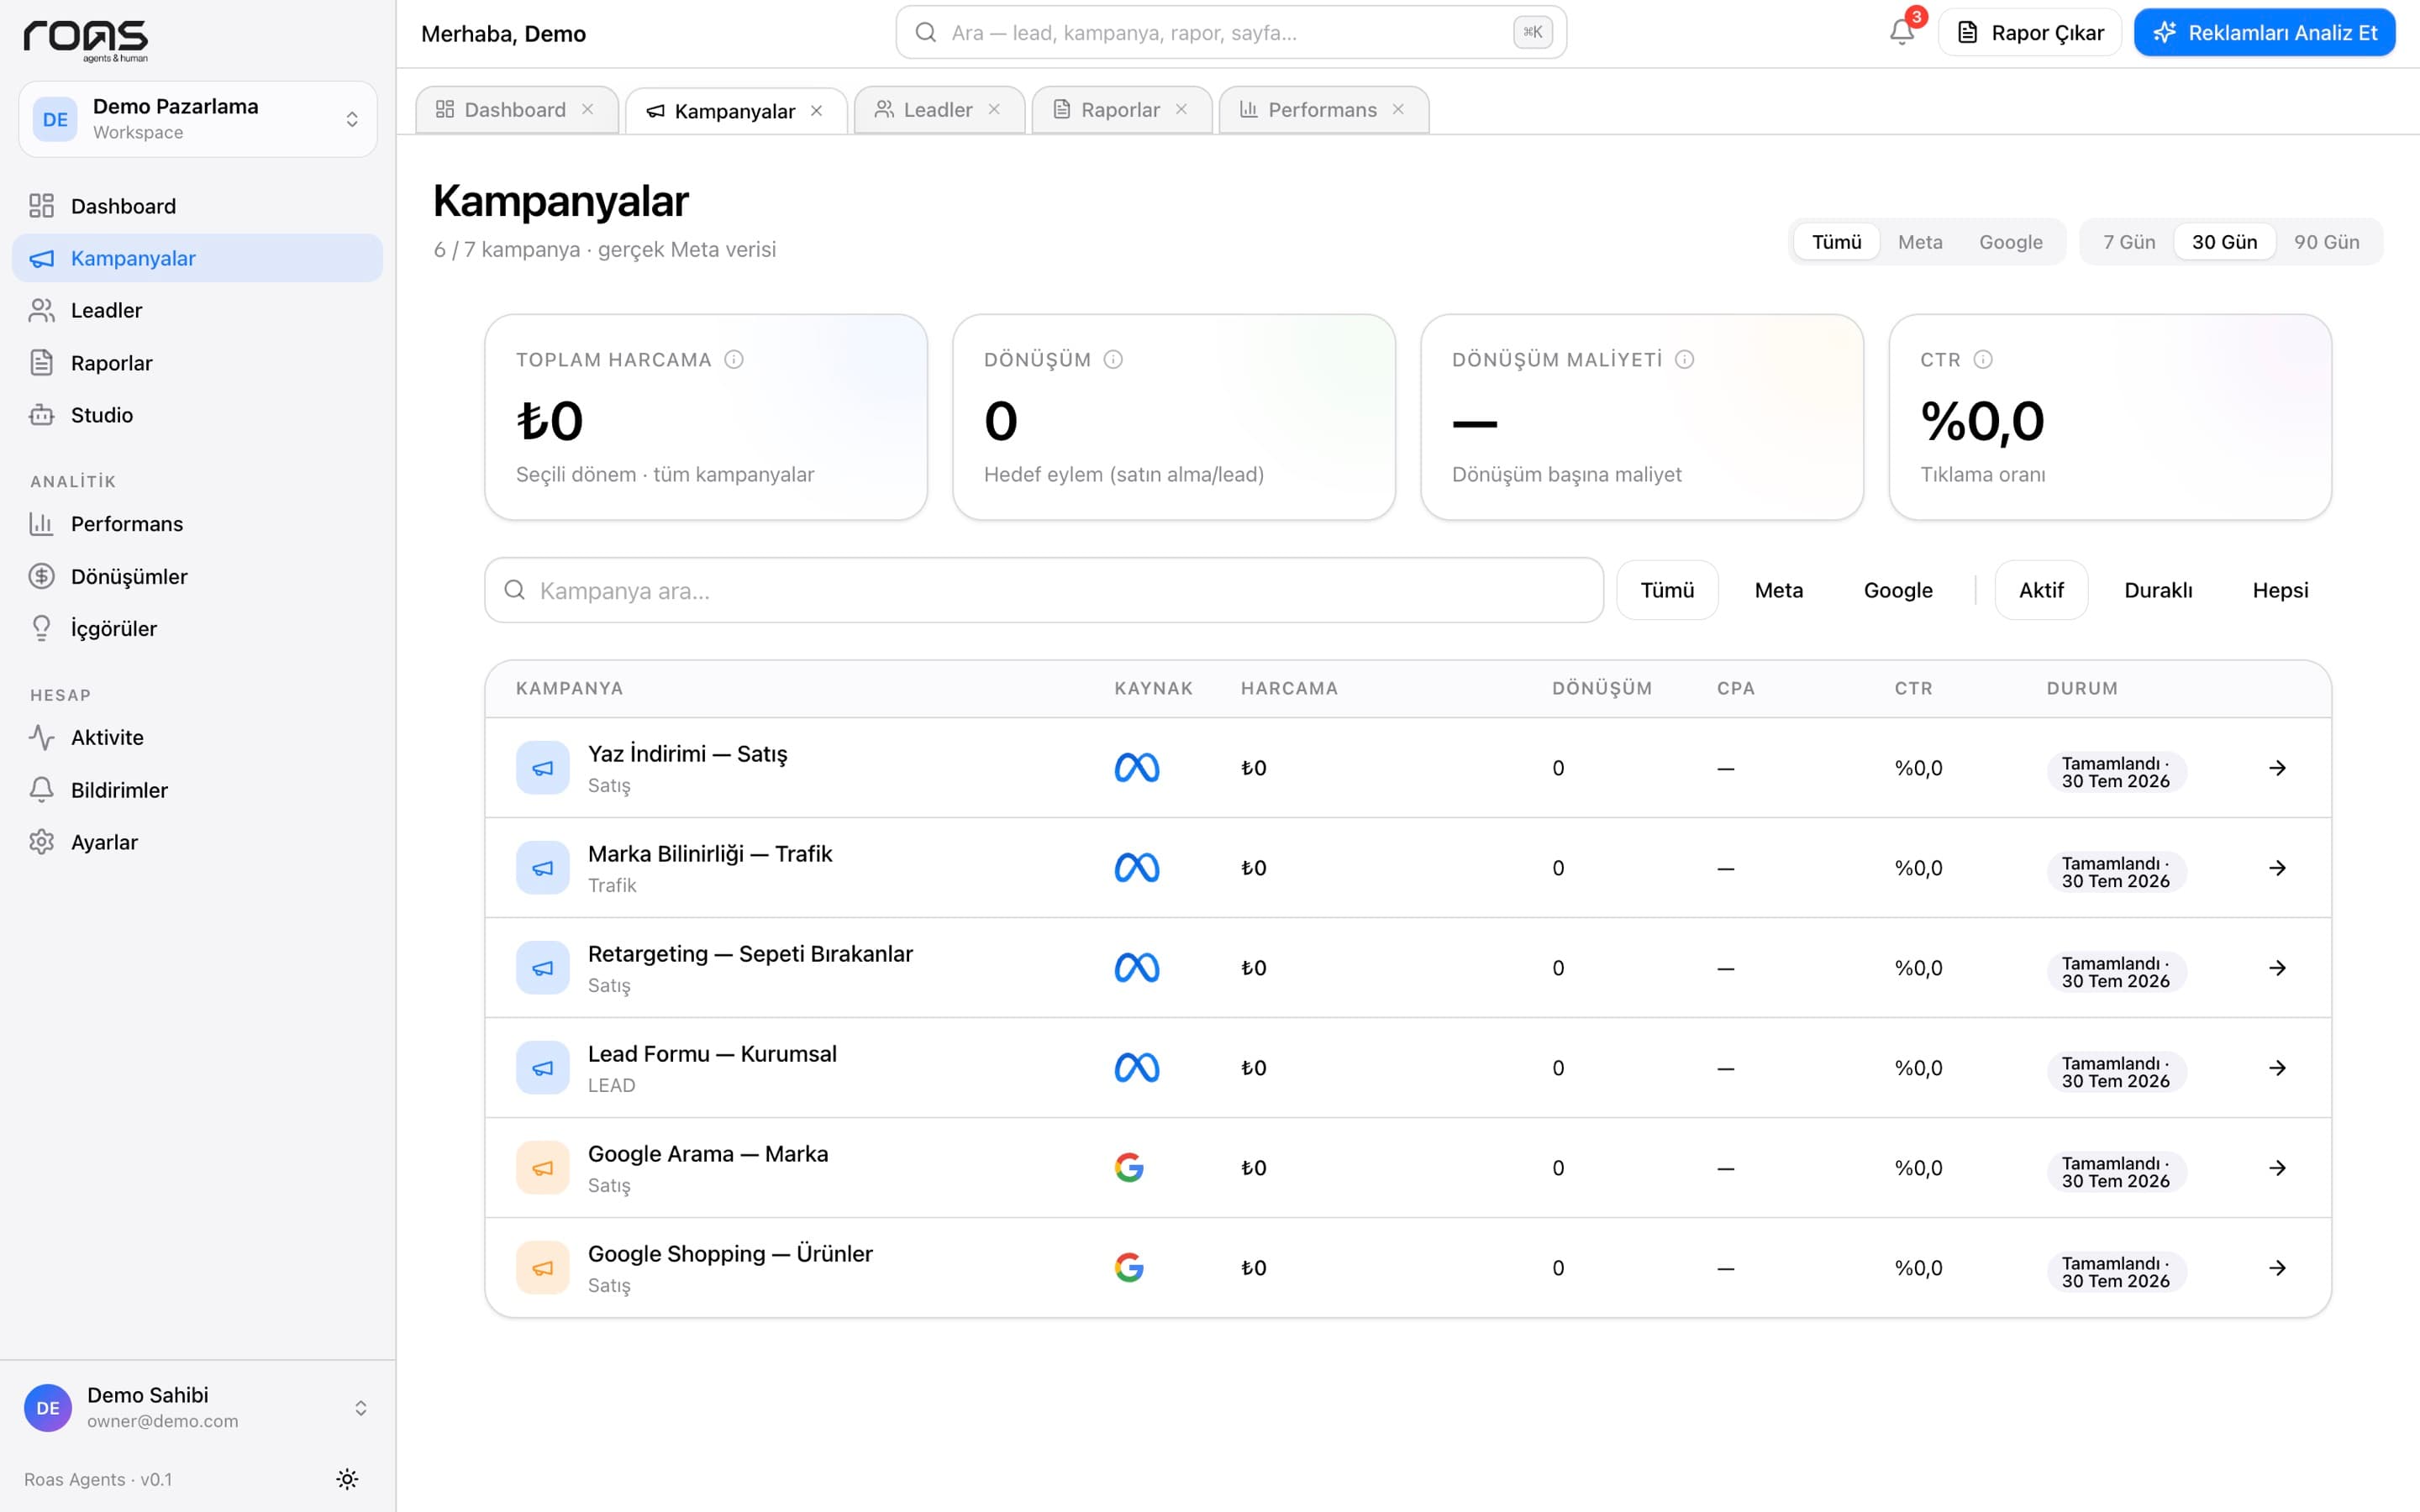The width and height of the screenshot is (2420, 1512).
Task: Click Reklamları Analiz Et button
Action: [x=2264, y=33]
